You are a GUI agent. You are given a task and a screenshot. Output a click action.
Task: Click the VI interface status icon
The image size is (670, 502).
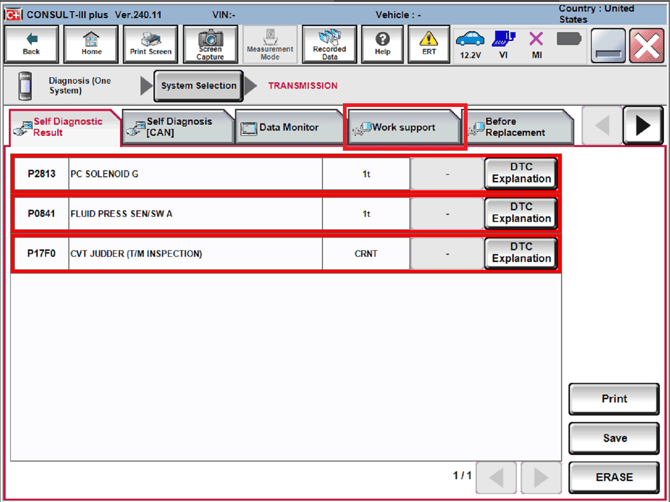[503, 44]
